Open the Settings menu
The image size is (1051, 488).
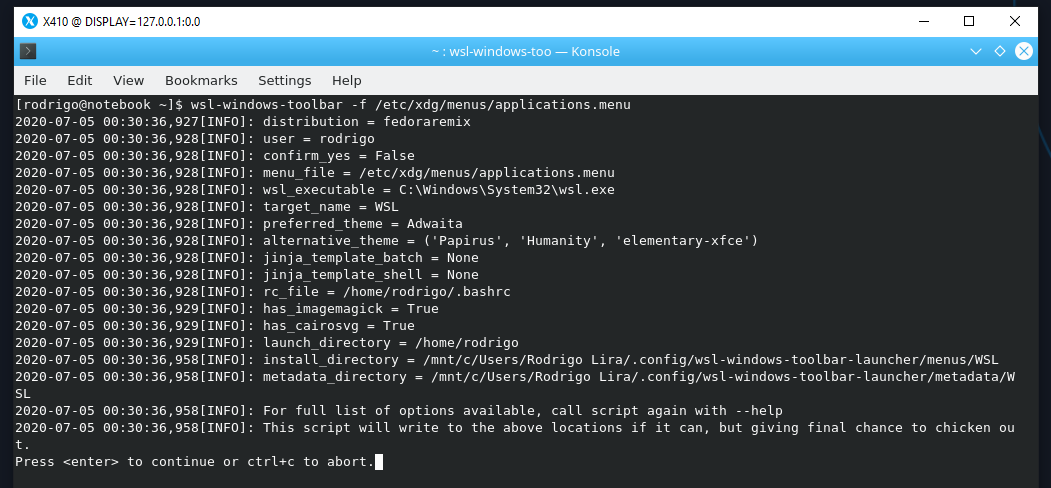[284, 80]
